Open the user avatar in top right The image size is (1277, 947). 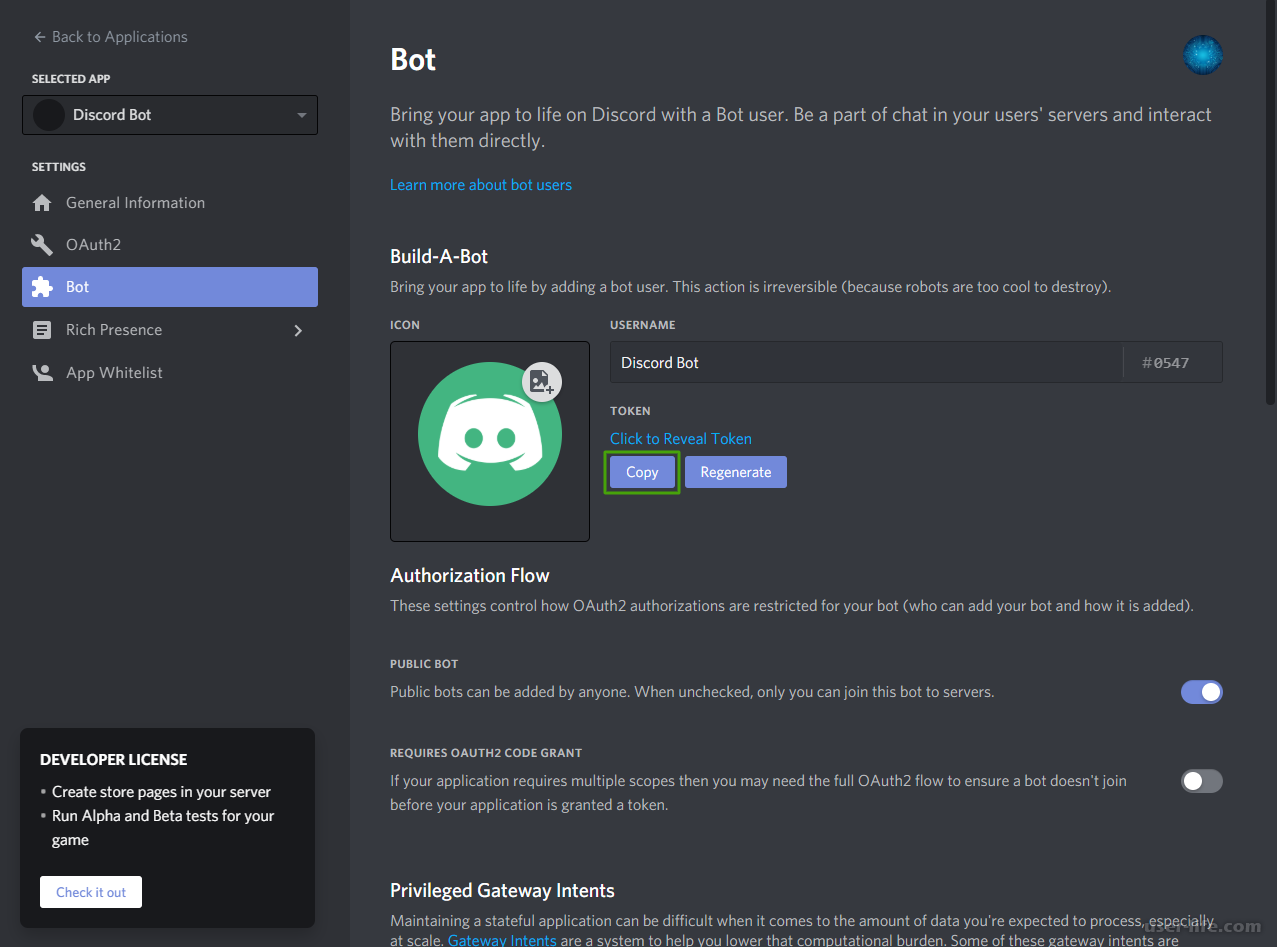(x=1202, y=55)
